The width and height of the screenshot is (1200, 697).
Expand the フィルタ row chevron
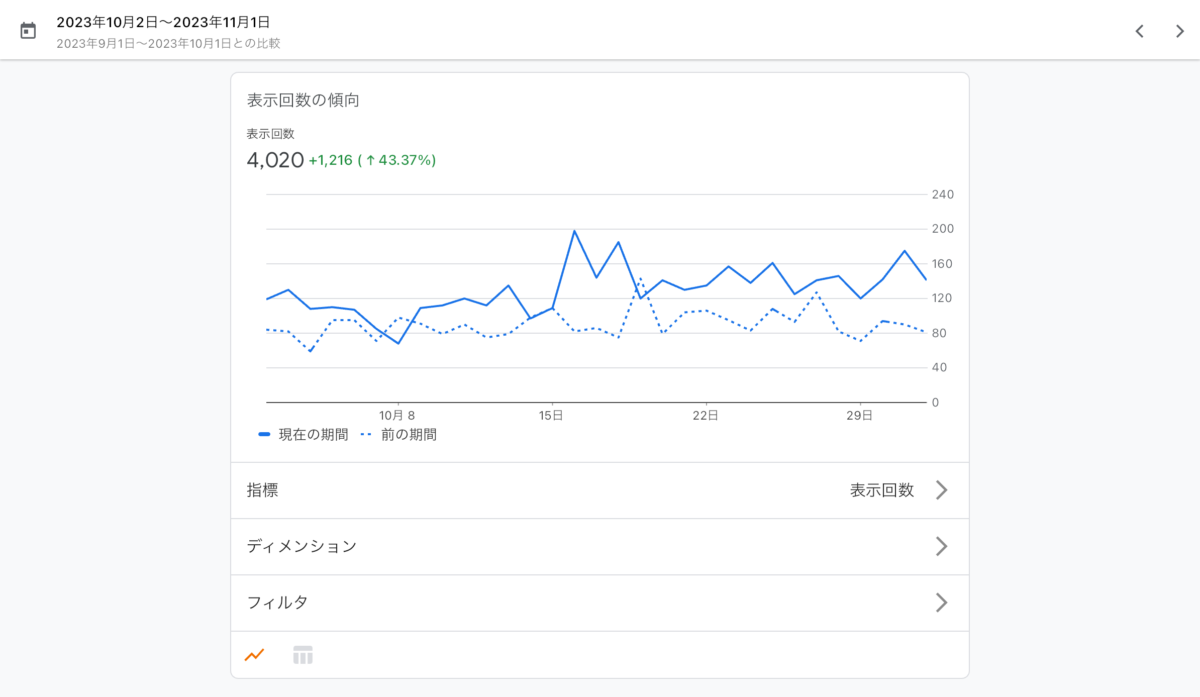point(941,602)
